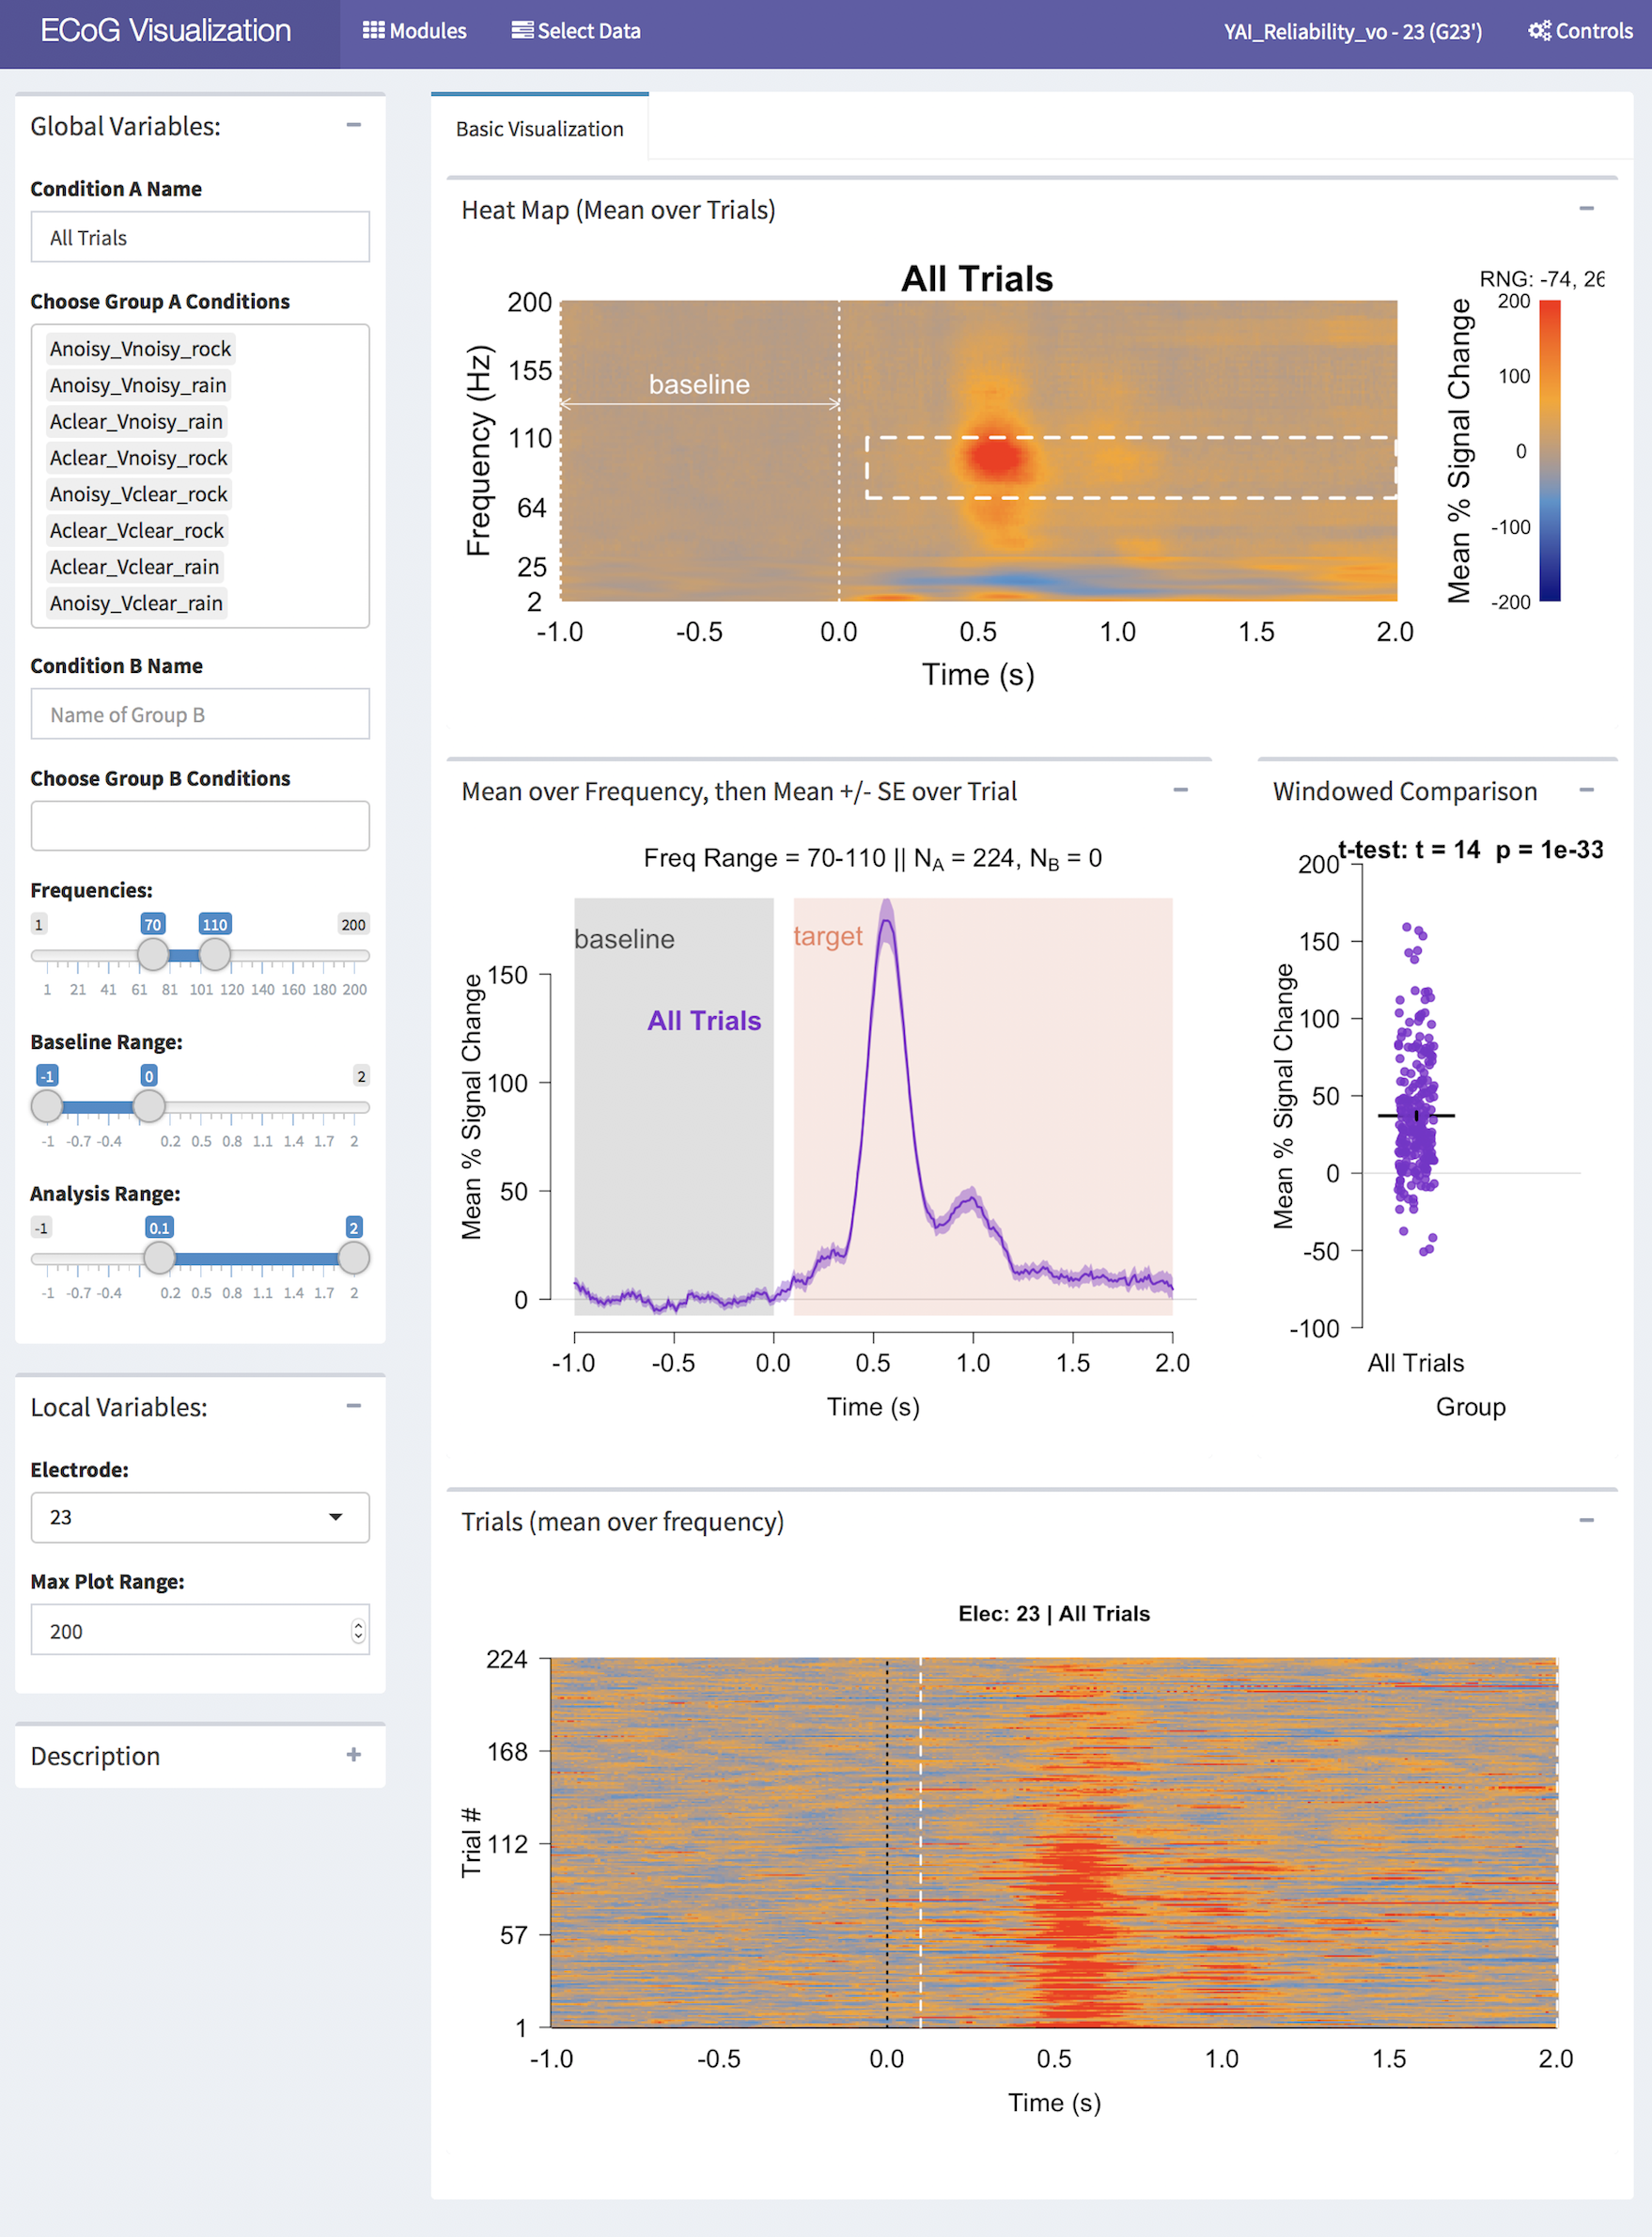
Task: Open the Select Data menu
Action: [x=576, y=31]
